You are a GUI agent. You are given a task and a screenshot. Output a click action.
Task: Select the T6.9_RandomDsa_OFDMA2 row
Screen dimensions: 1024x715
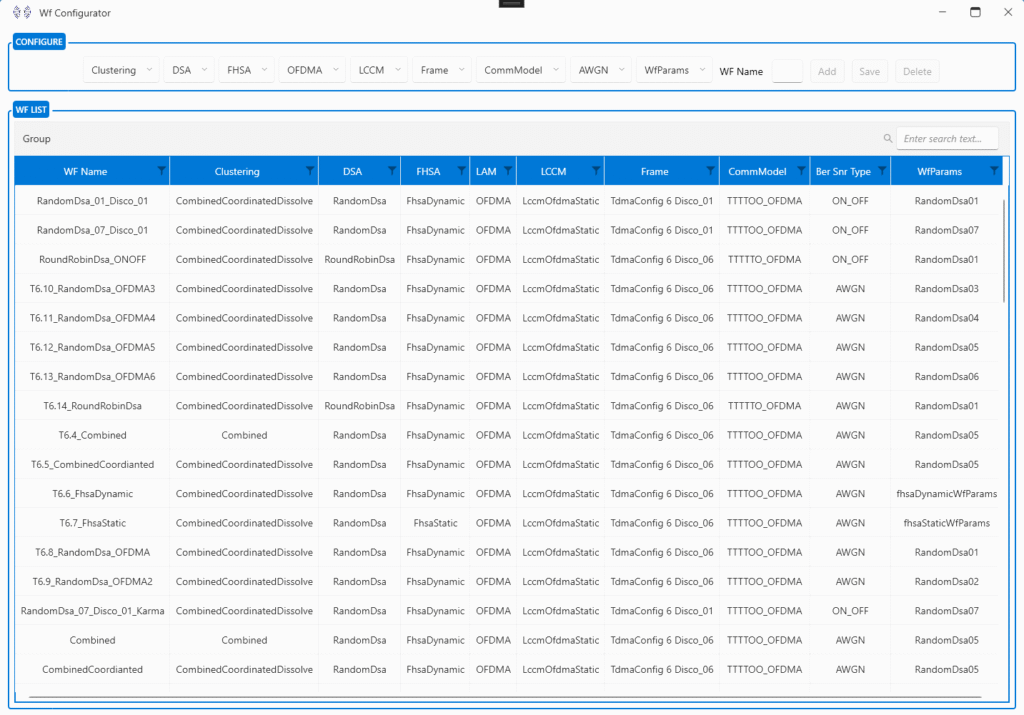point(506,581)
